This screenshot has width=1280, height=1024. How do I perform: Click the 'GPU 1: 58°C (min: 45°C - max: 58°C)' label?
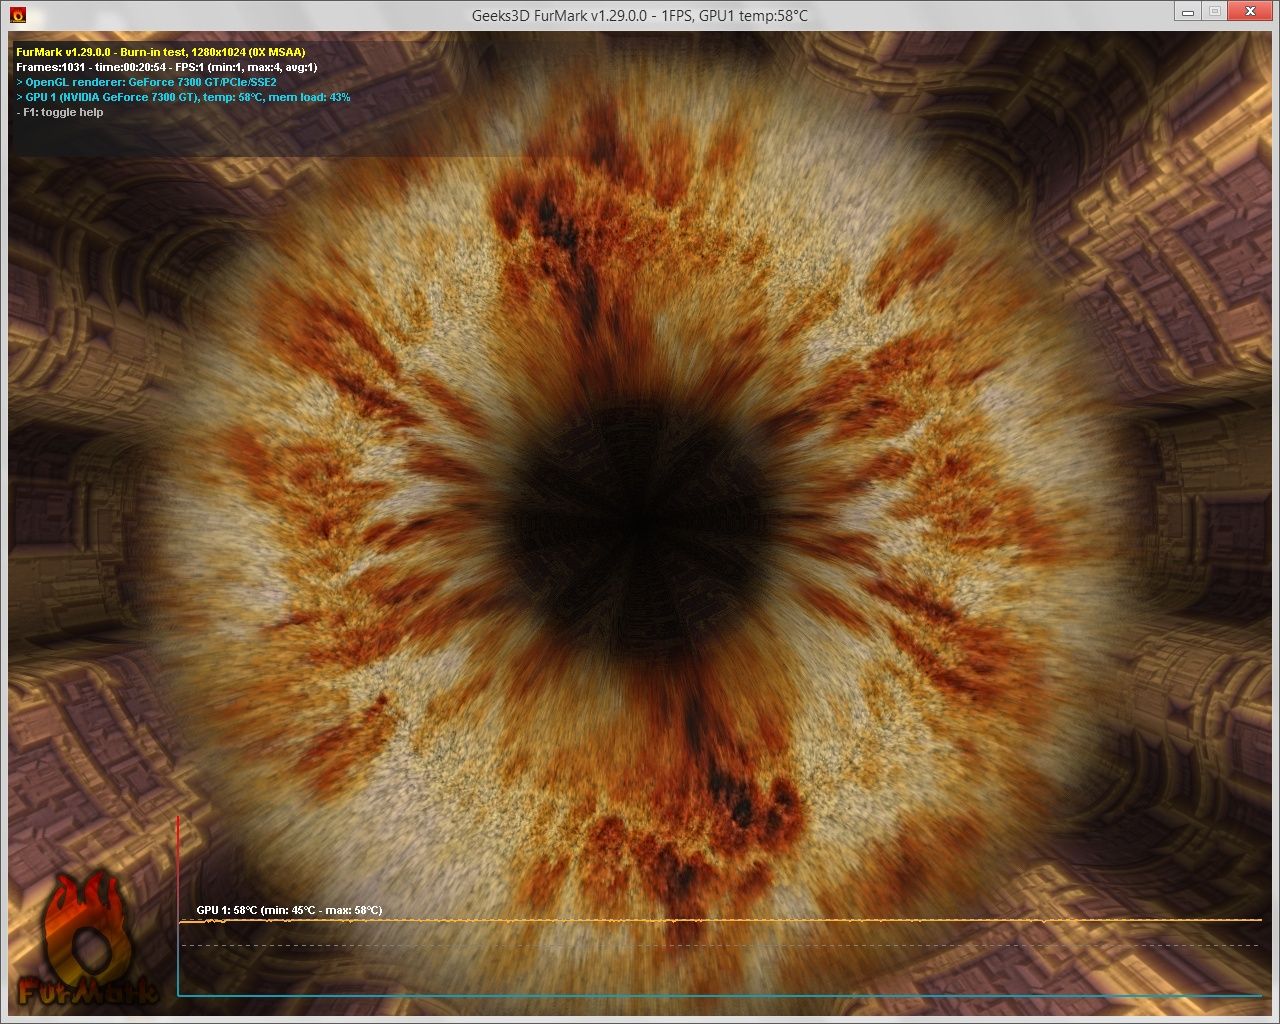point(289,910)
